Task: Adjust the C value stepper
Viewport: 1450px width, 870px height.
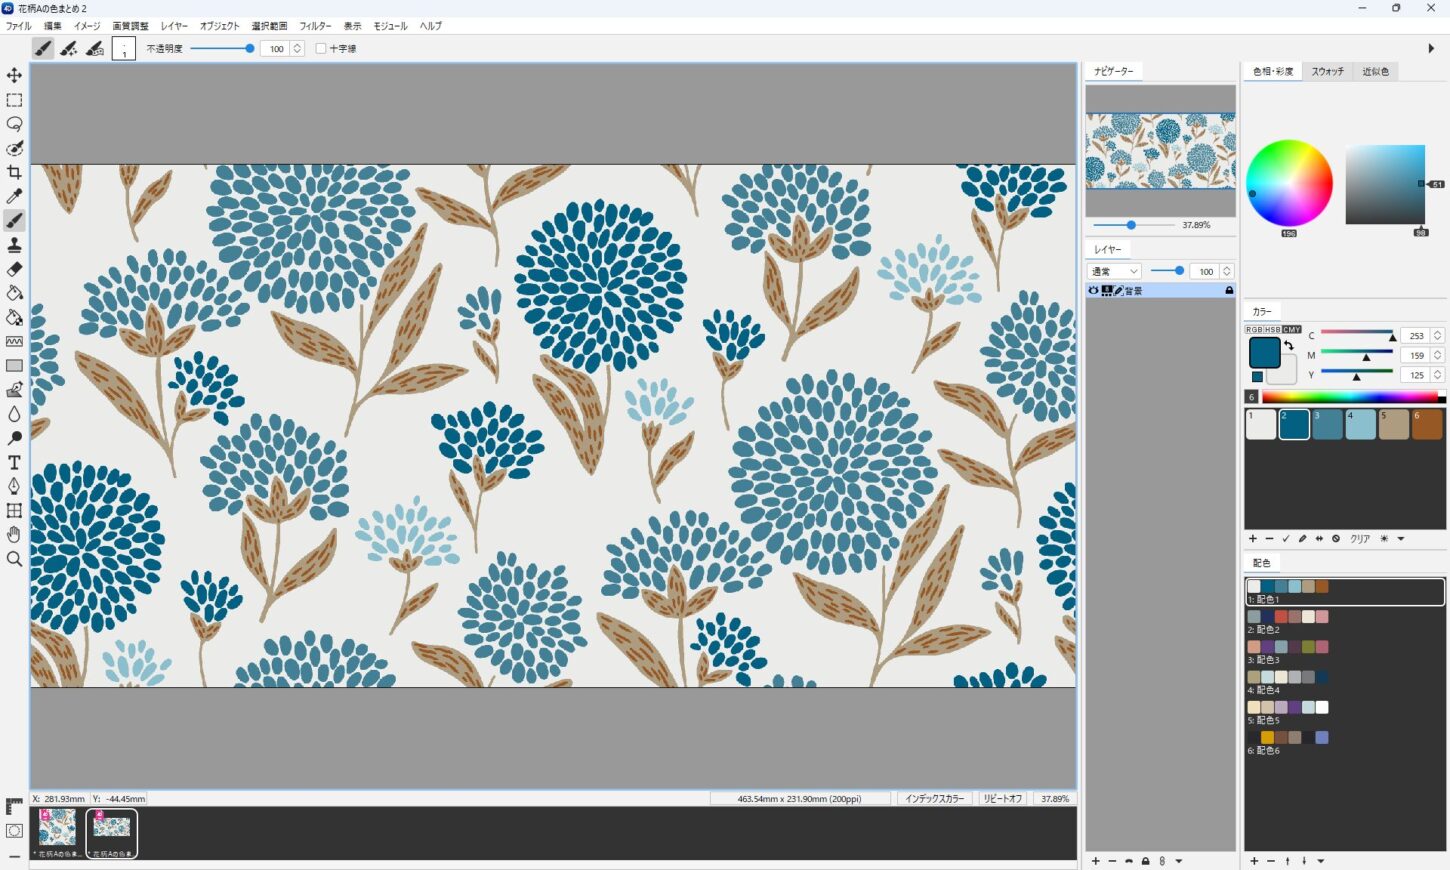Action: pos(1438,336)
